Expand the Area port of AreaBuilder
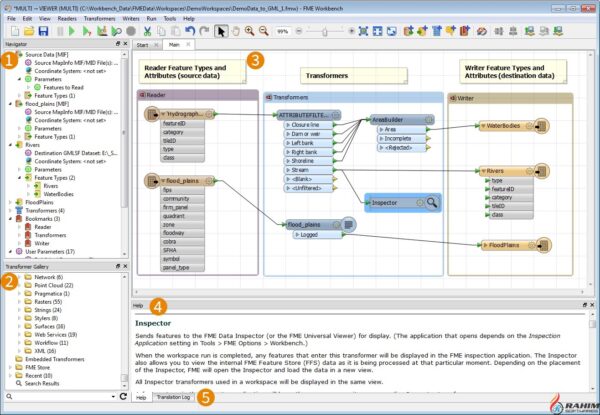600x415 pixels. pos(381,130)
